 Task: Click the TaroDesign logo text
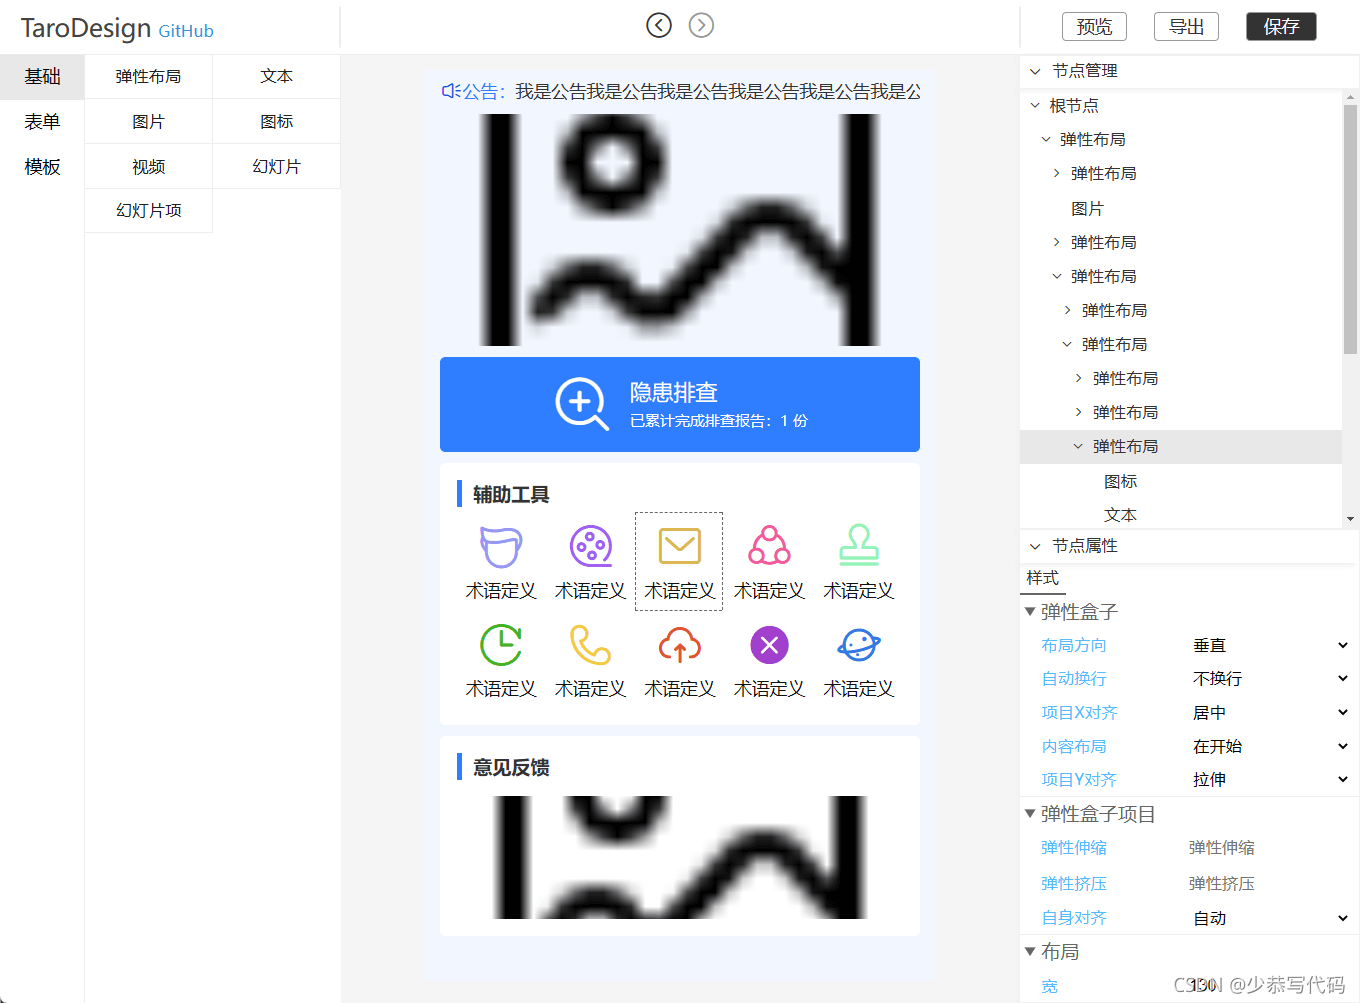[x=86, y=28]
